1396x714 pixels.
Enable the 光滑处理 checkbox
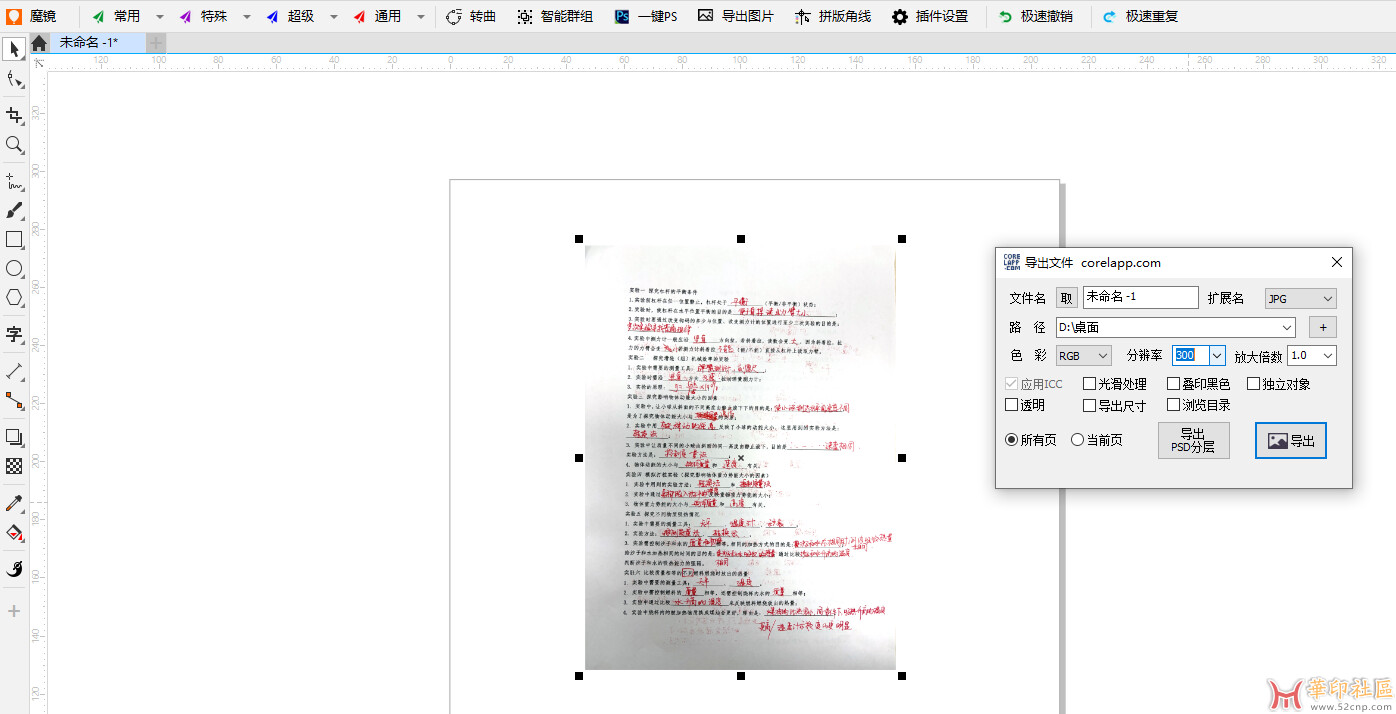click(x=1090, y=384)
